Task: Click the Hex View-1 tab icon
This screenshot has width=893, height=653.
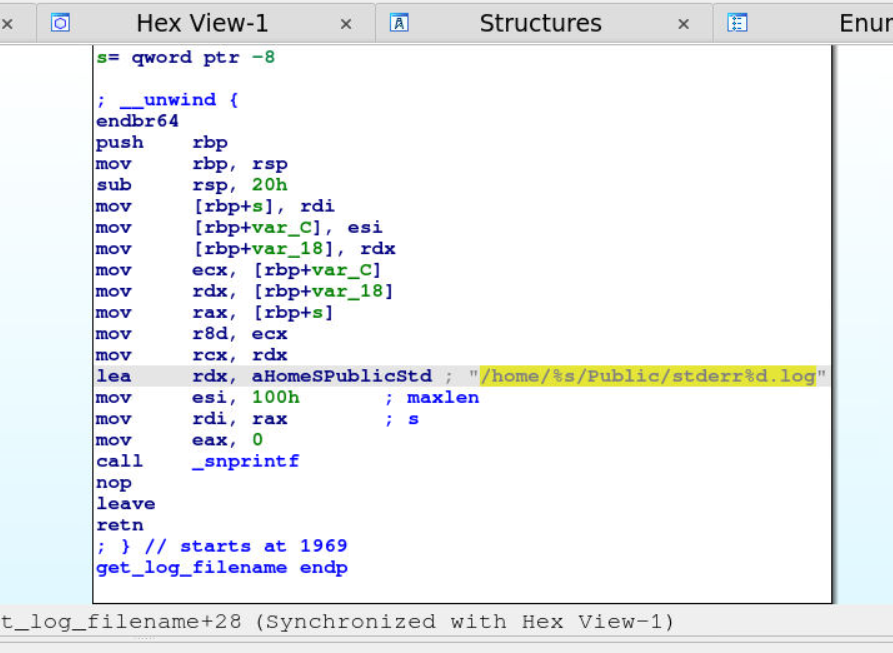Action: click(x=60, y=23)
